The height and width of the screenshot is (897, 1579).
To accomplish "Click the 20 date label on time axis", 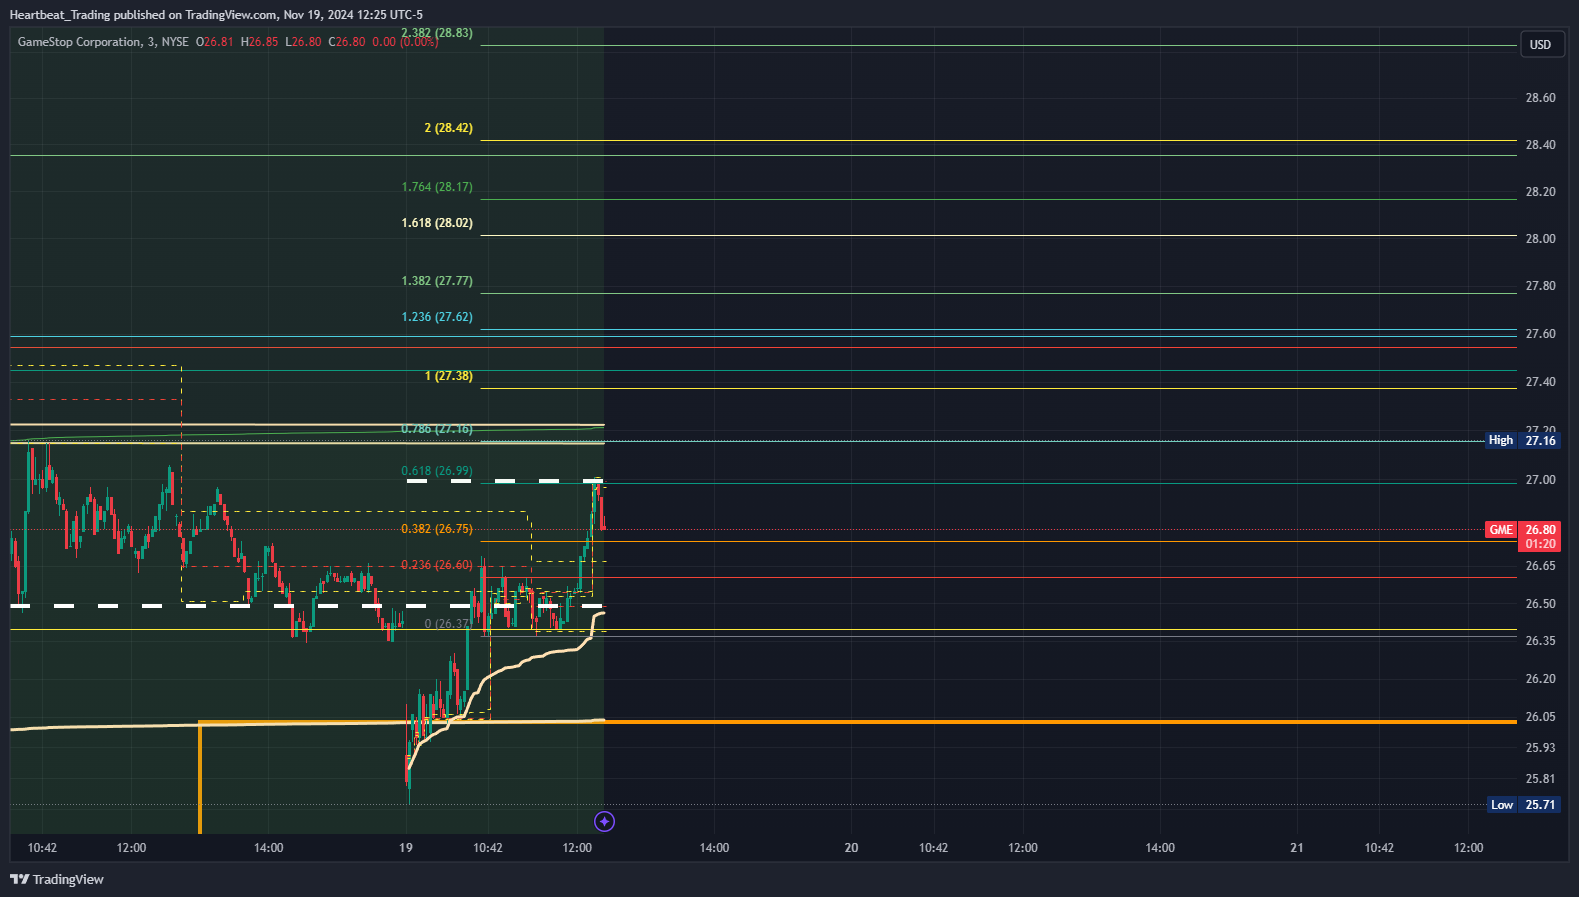I will coord(851,848).
